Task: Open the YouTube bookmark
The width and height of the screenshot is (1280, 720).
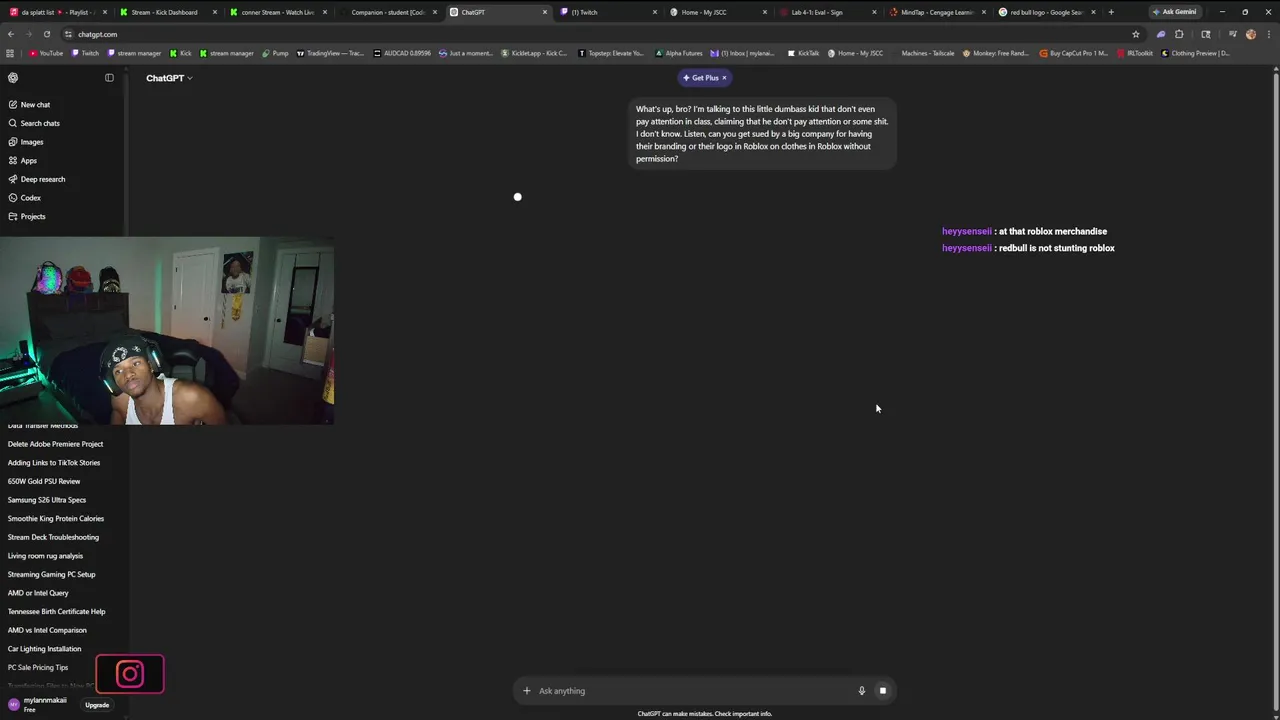Action: 46,53
